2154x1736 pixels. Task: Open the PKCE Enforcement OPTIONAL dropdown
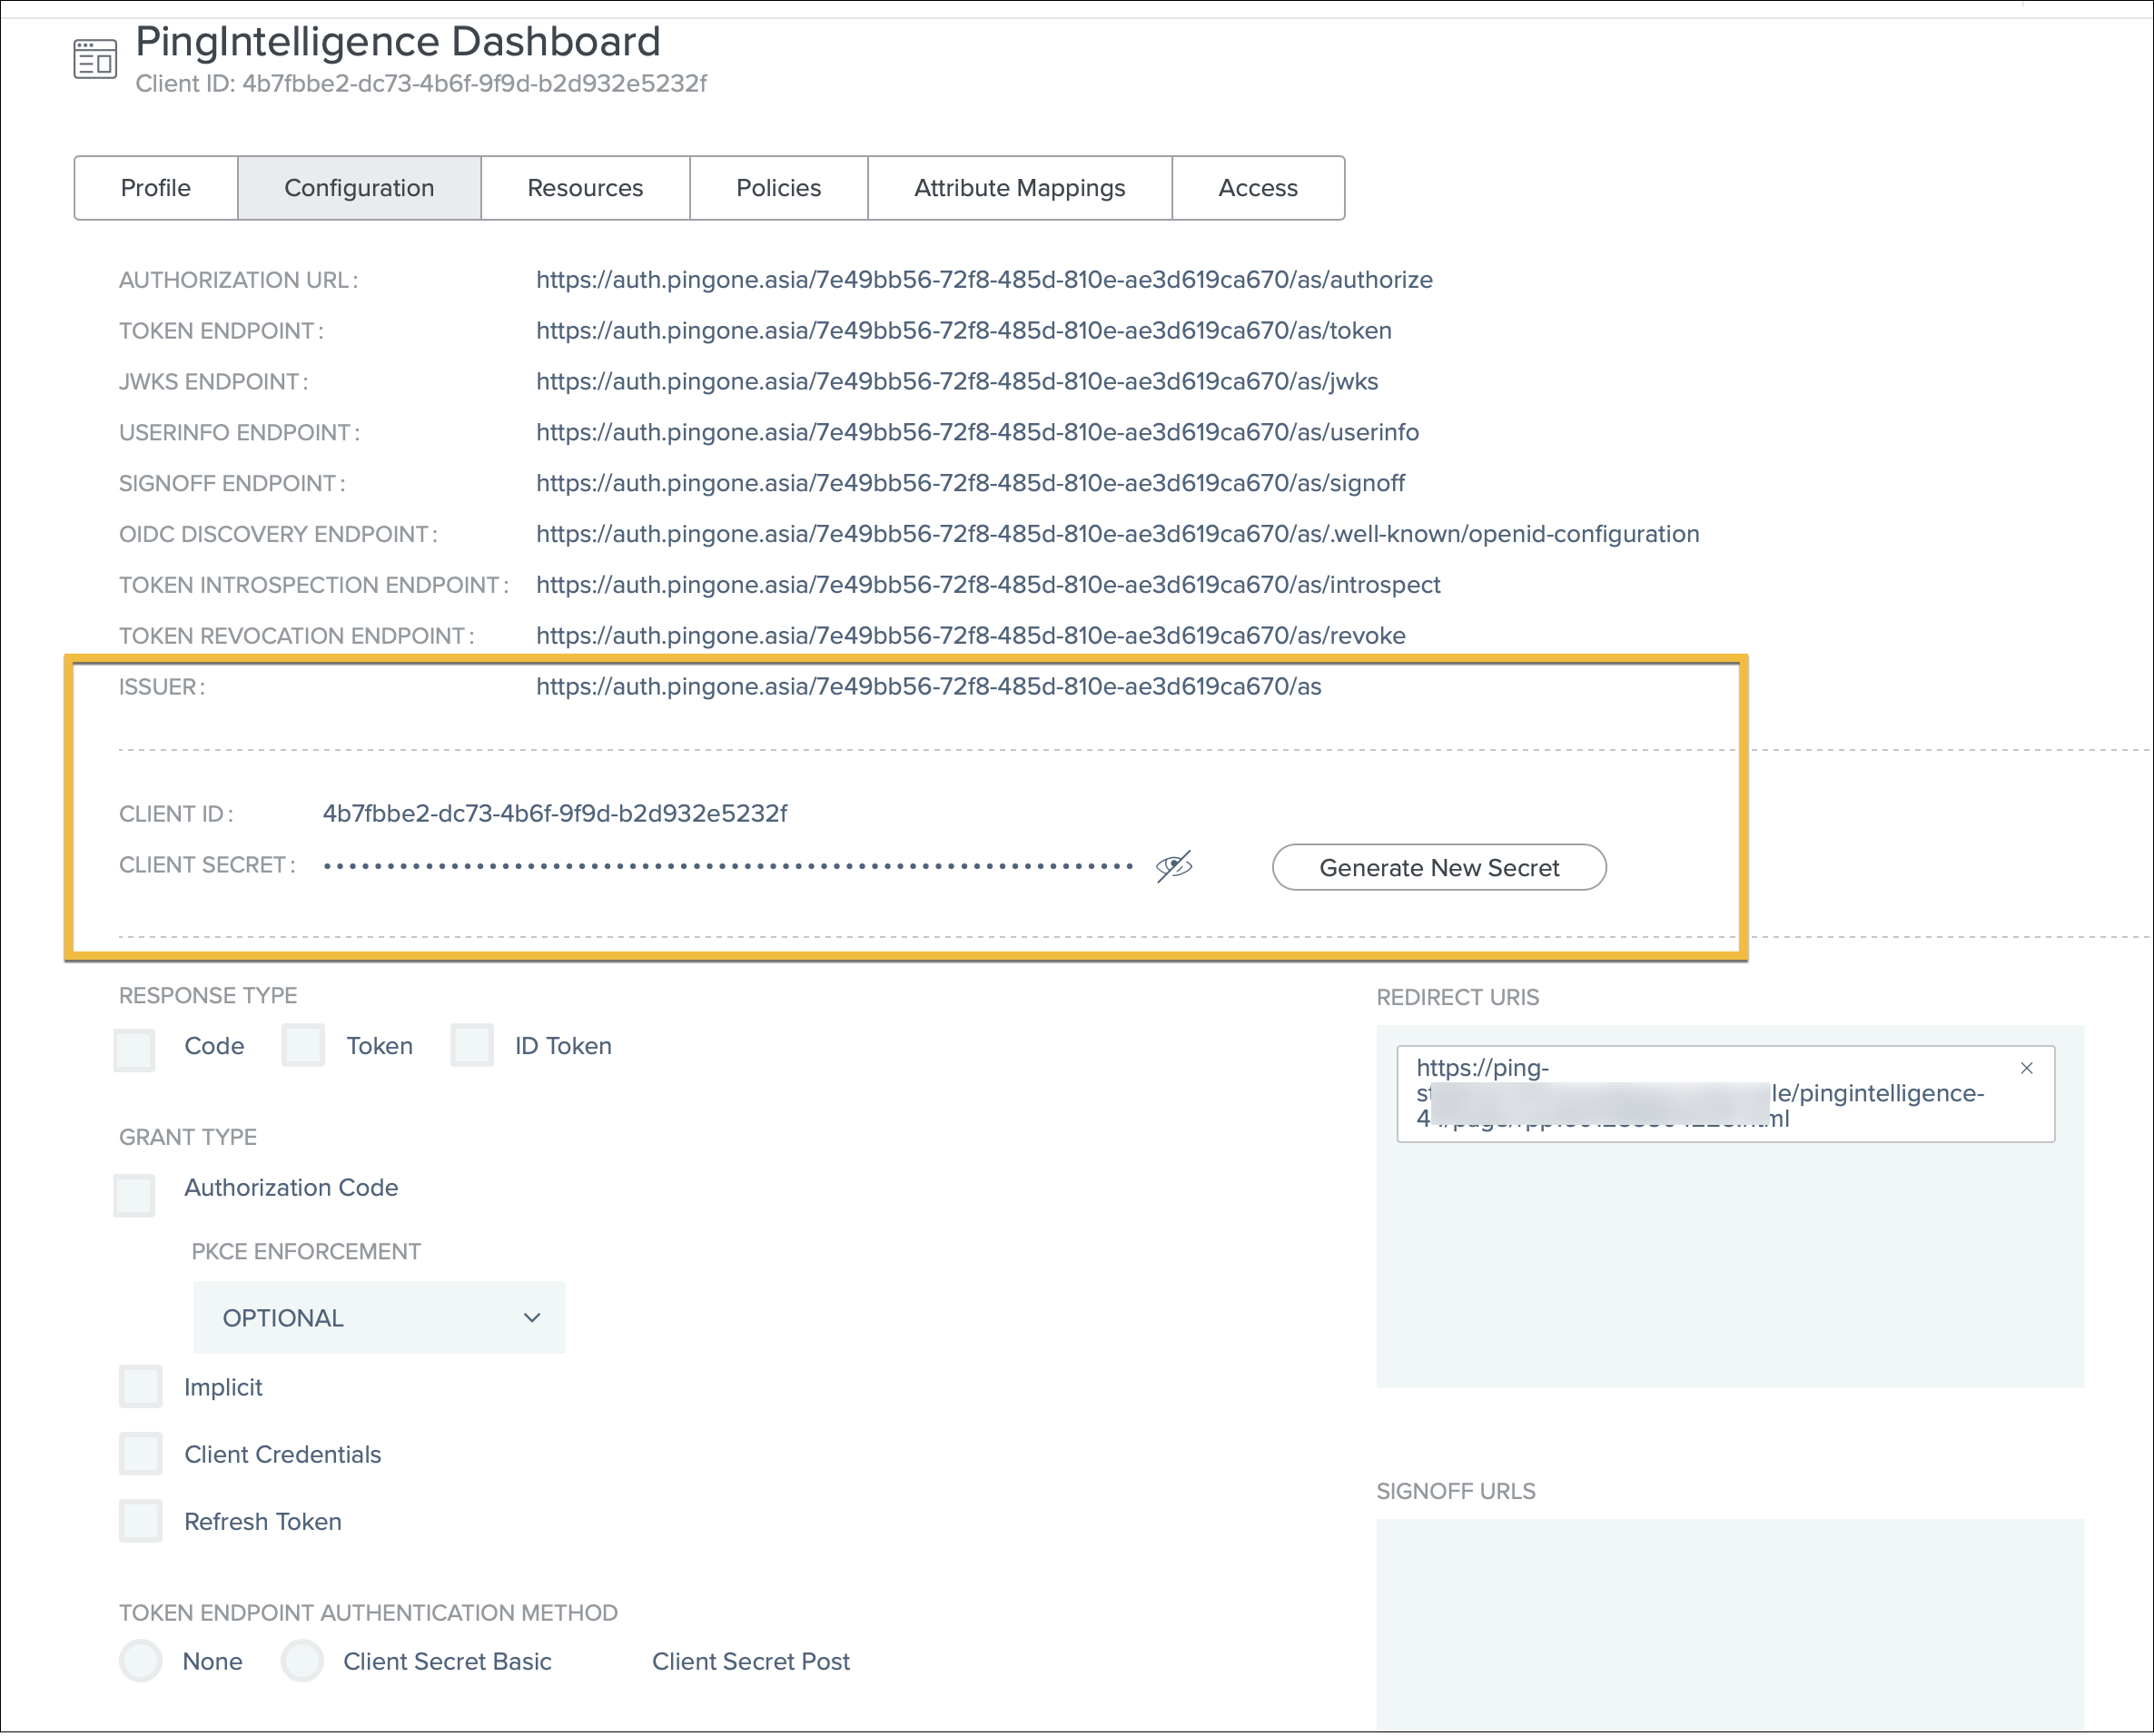379,1317
